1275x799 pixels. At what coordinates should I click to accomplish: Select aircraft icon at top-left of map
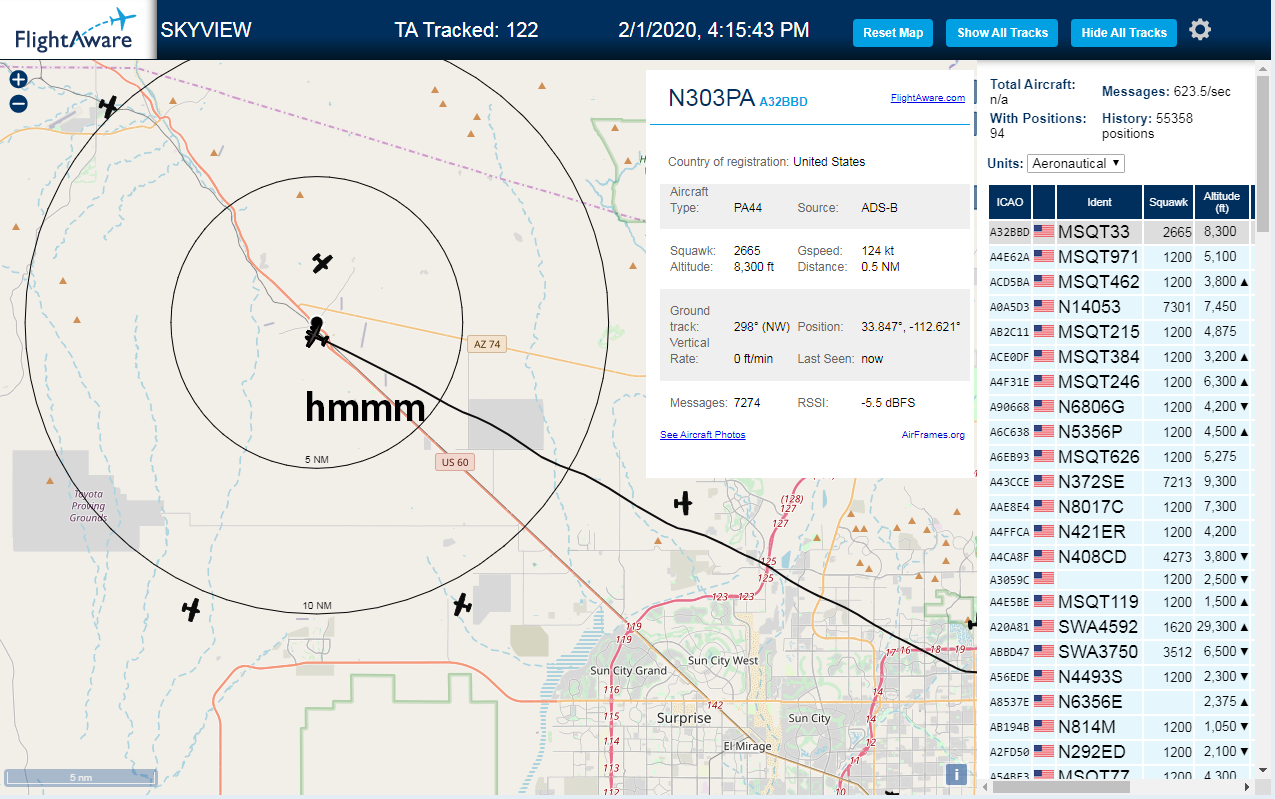[109, 105]
